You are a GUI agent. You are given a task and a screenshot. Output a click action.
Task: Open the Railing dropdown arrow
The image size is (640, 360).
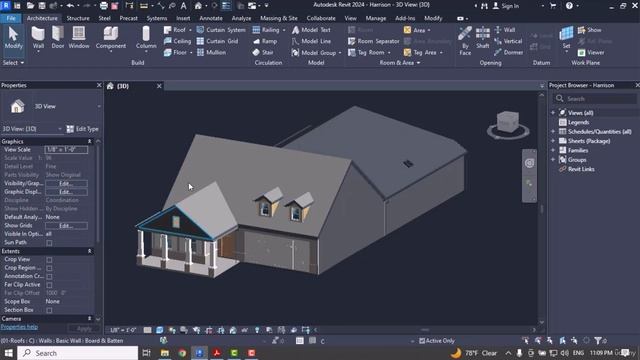tap(284, 30)
